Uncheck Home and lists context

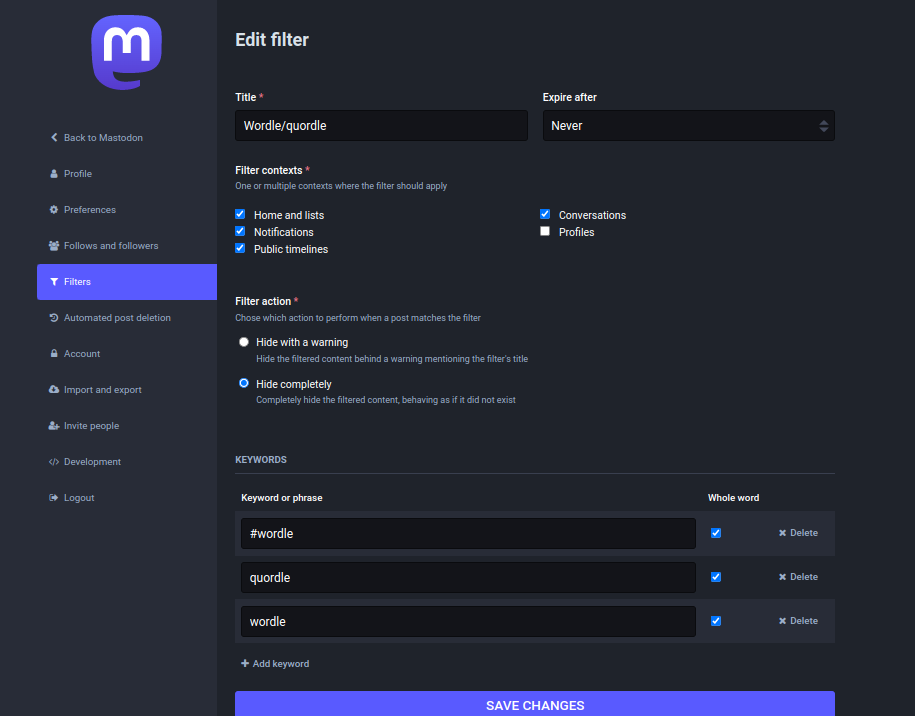pos(240,214)
